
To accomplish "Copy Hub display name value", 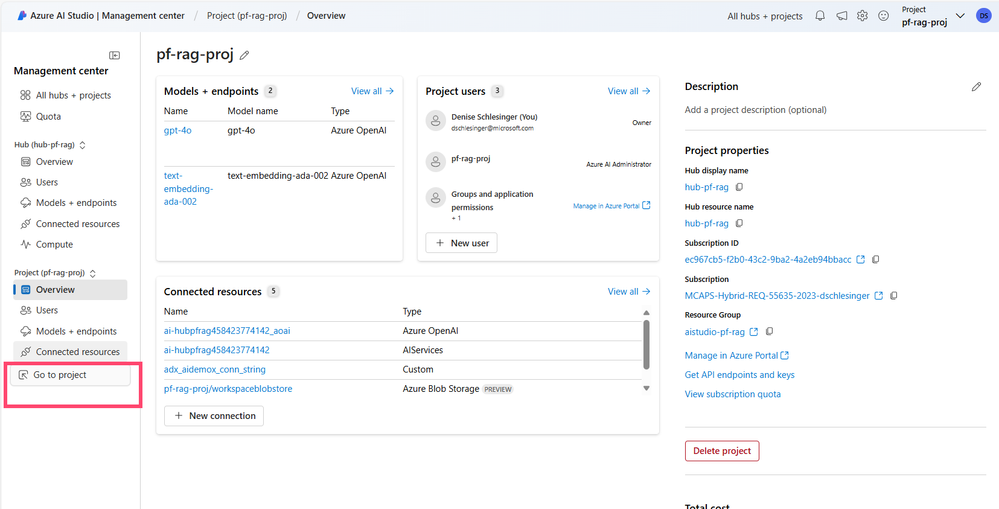I will pyautogui.click(x=739, y=187).
